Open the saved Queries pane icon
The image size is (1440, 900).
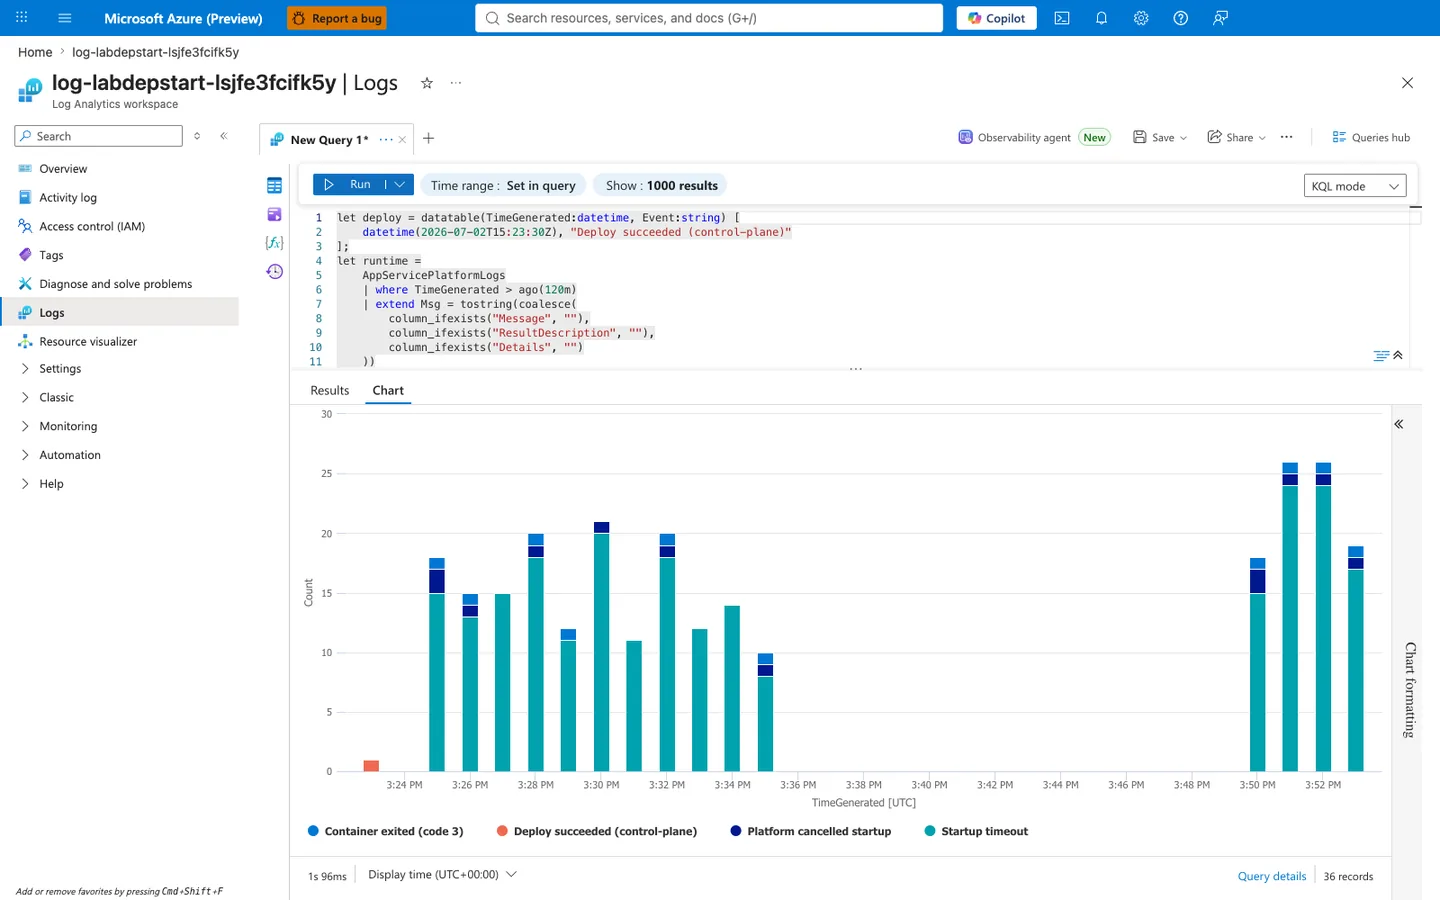coord(274,214)
